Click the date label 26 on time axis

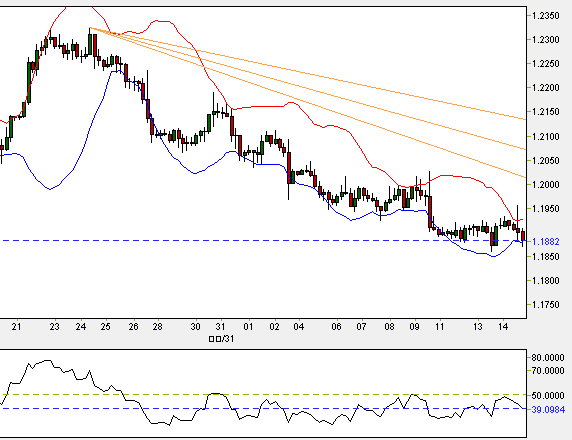coord(133,327)
